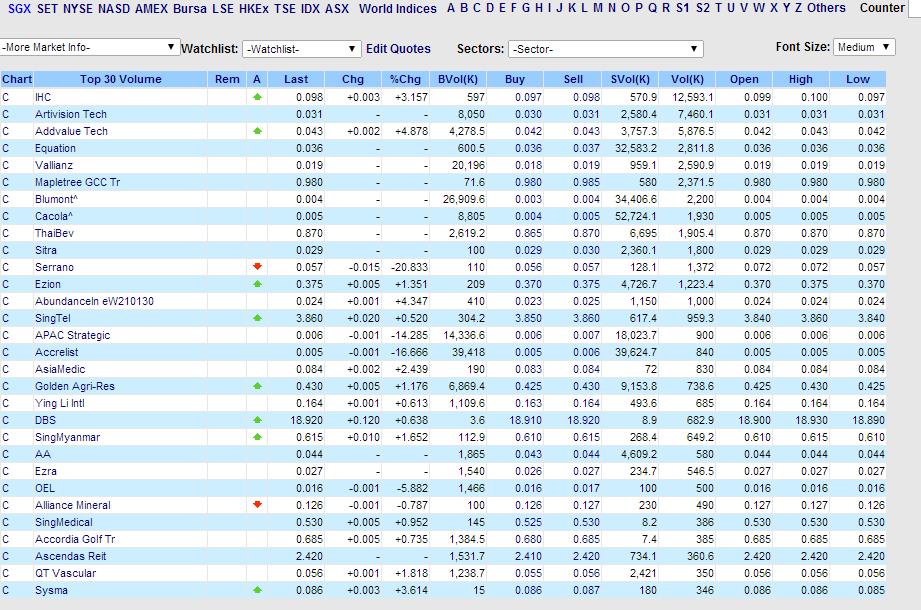Open the chart icon for DBS
Image resolution: width=921 pixels, height=610 pixels.
(x=7, y=420)
